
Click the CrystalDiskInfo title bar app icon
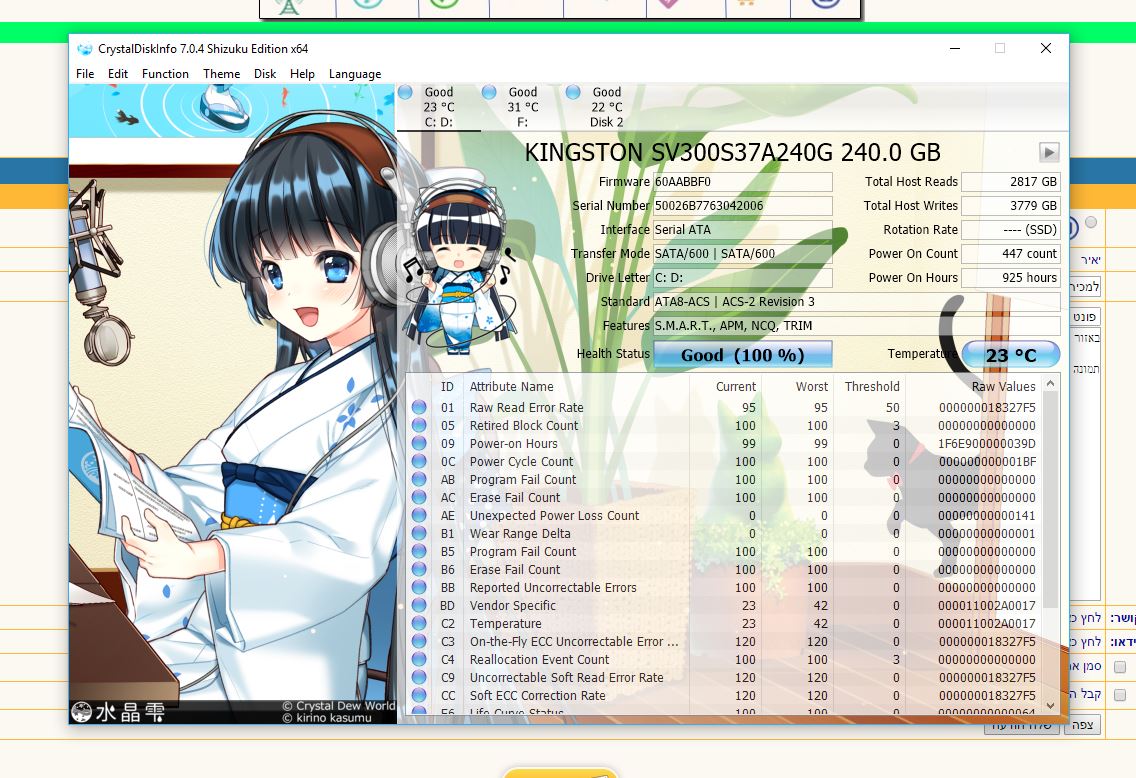tap(84, 49)
